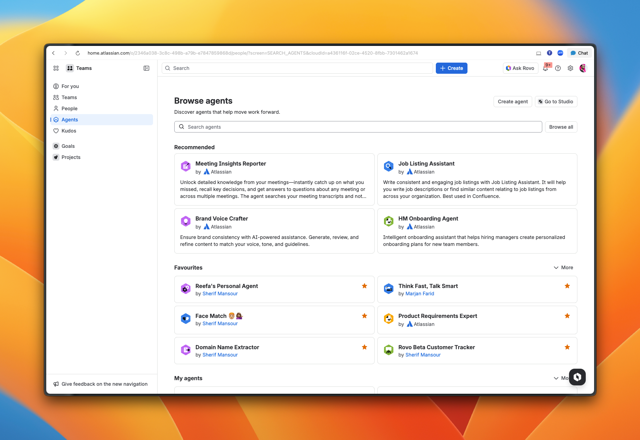640x440 pixels.
Task: Open Sherif Mansour link under Rovo Beta Customer Tracker
Action: coord(423,355)
